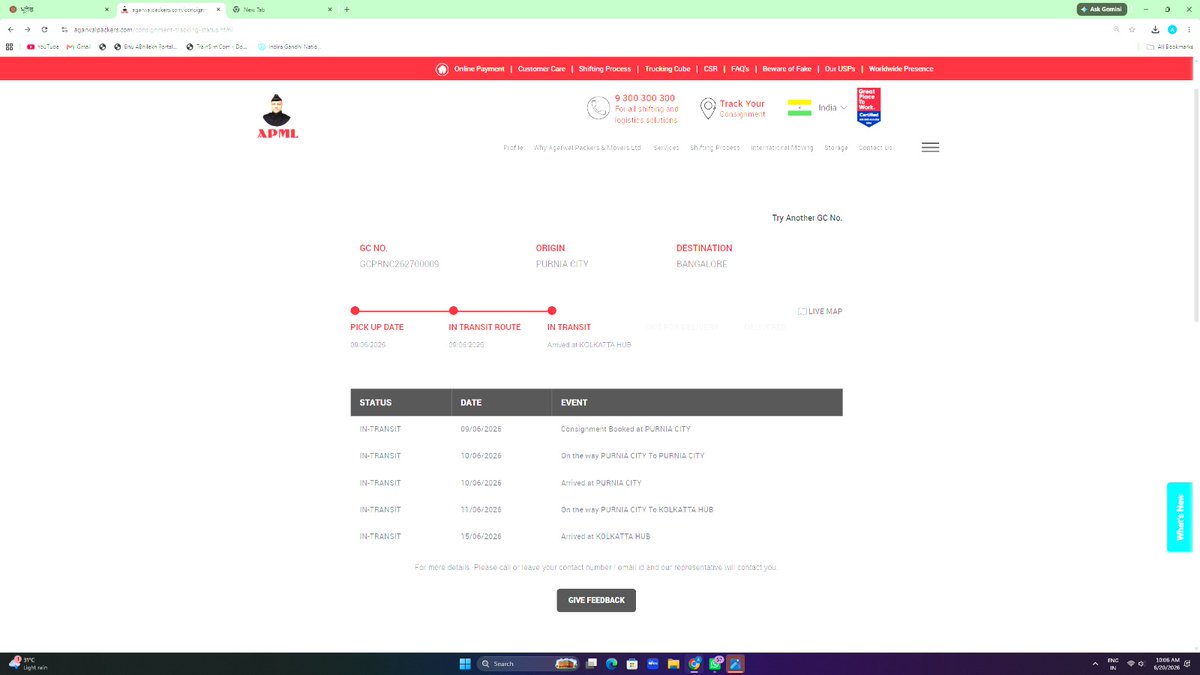The width and height of the screenshot is (1200, 675).
Task: Open WhatsApp from the taskbar
Action: (x=716, y=664)
